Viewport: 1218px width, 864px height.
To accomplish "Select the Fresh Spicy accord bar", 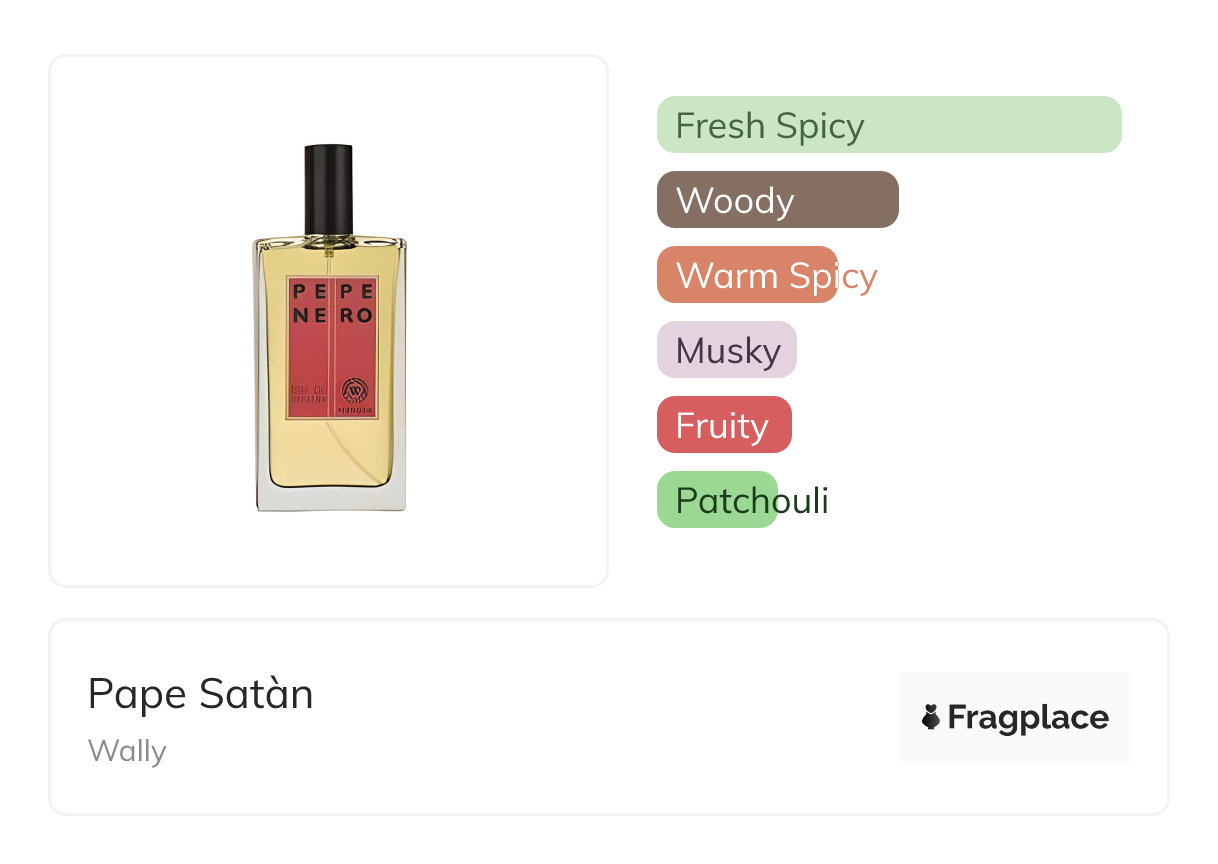I will [888, 125].
